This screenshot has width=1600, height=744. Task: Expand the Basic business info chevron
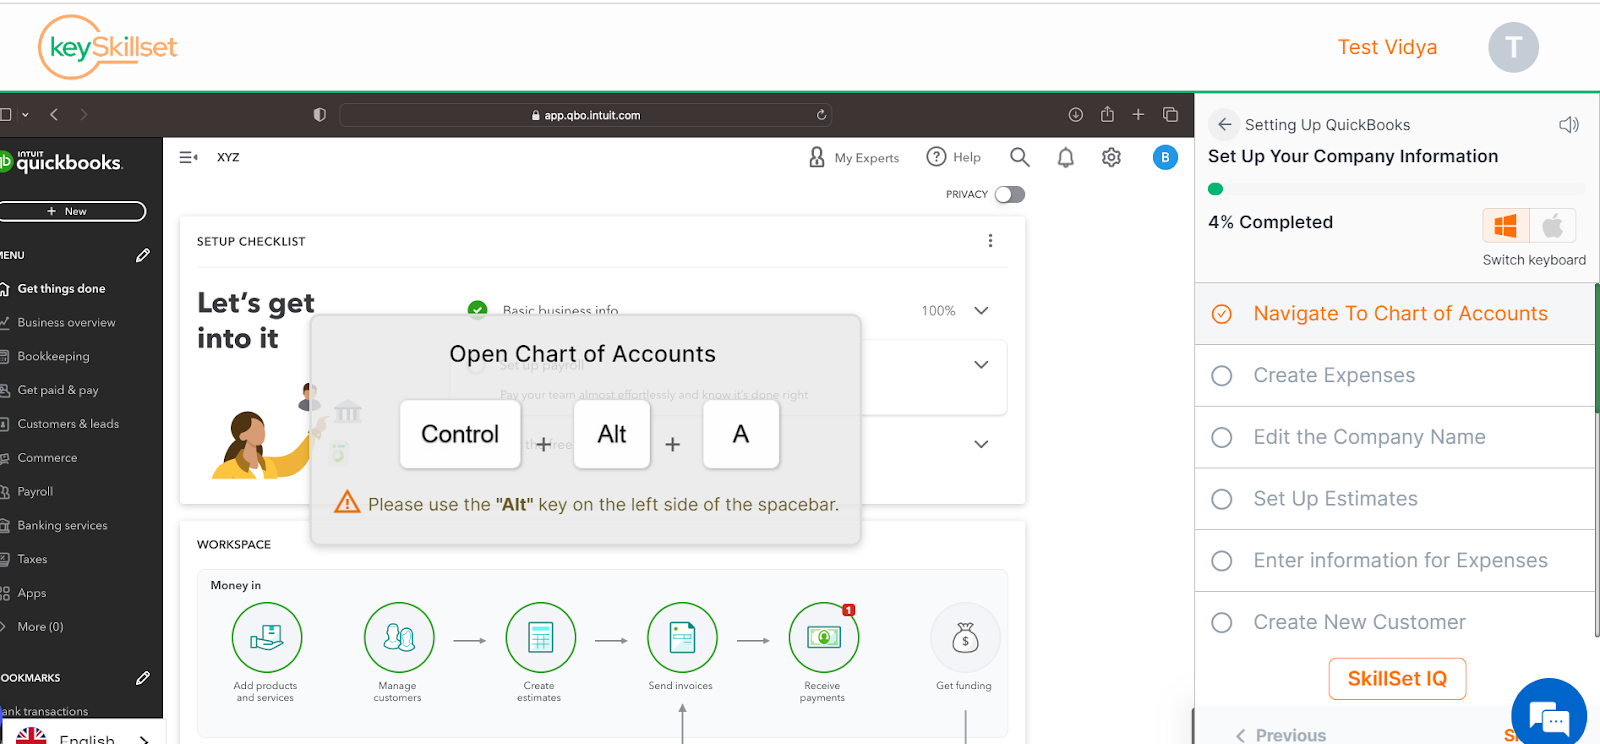click(x=981, y=310)
